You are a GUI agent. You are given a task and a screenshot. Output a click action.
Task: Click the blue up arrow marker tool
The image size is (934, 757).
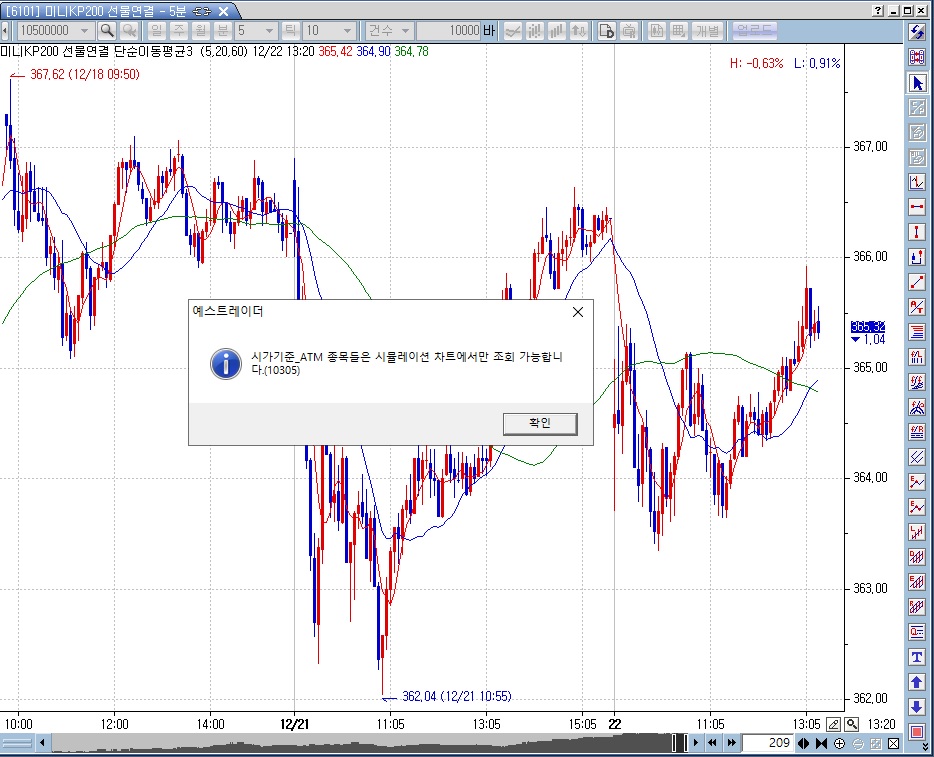point(917,682)
